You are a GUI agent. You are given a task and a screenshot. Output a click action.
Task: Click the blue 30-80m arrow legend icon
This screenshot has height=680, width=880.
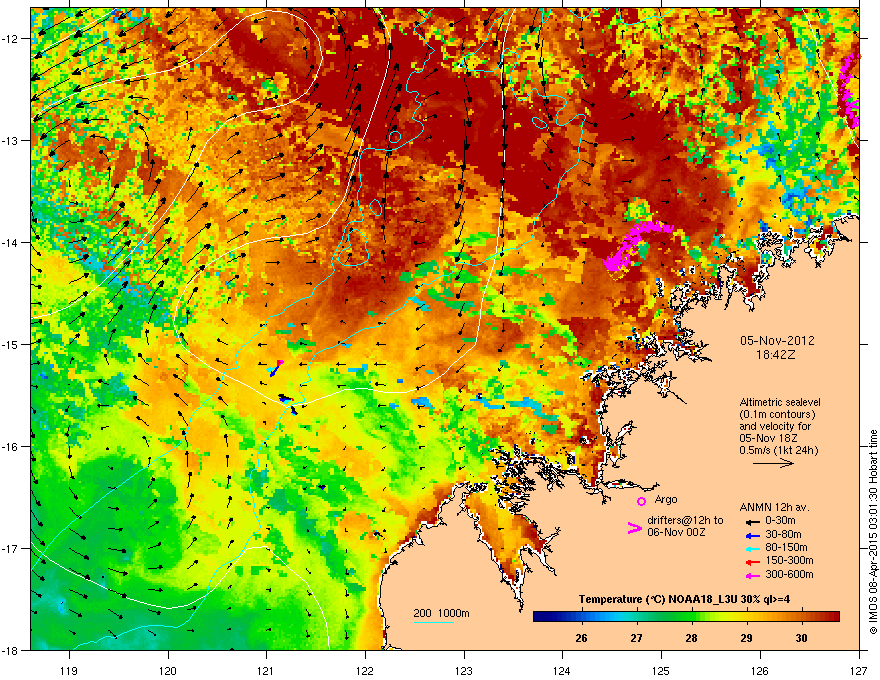[x=752, y=535]
